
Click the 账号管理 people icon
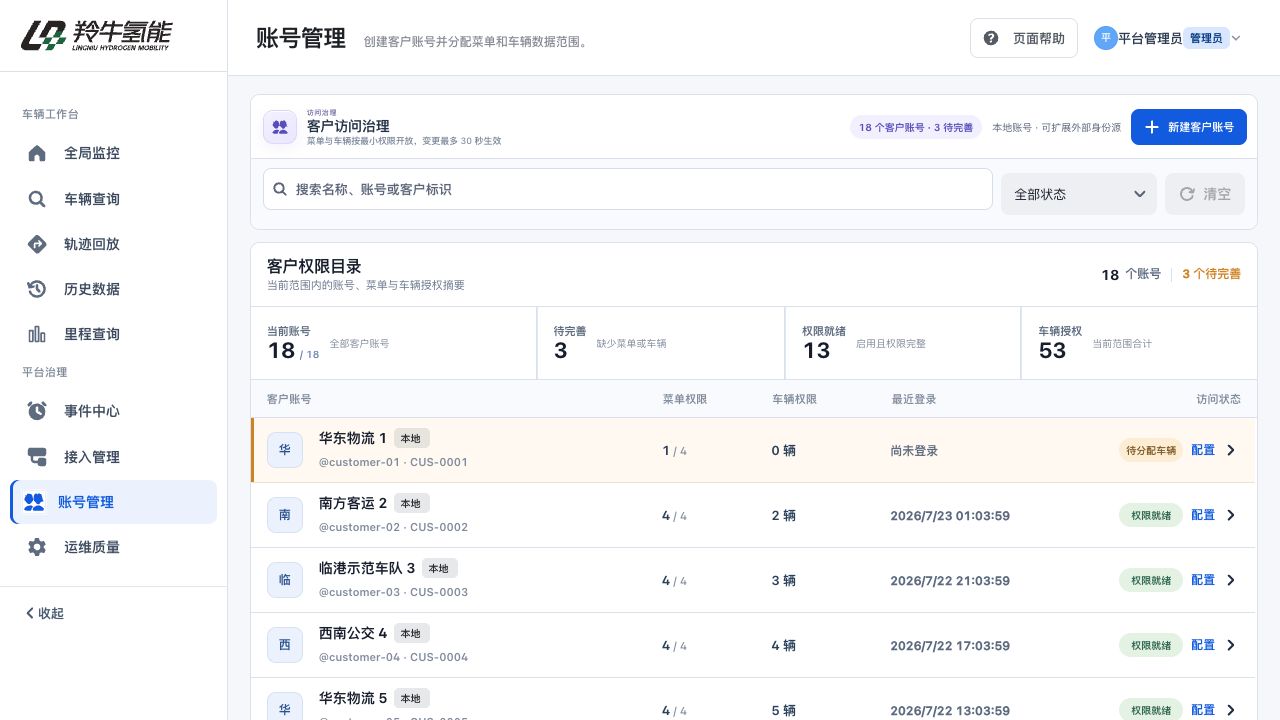click(34, 502)
